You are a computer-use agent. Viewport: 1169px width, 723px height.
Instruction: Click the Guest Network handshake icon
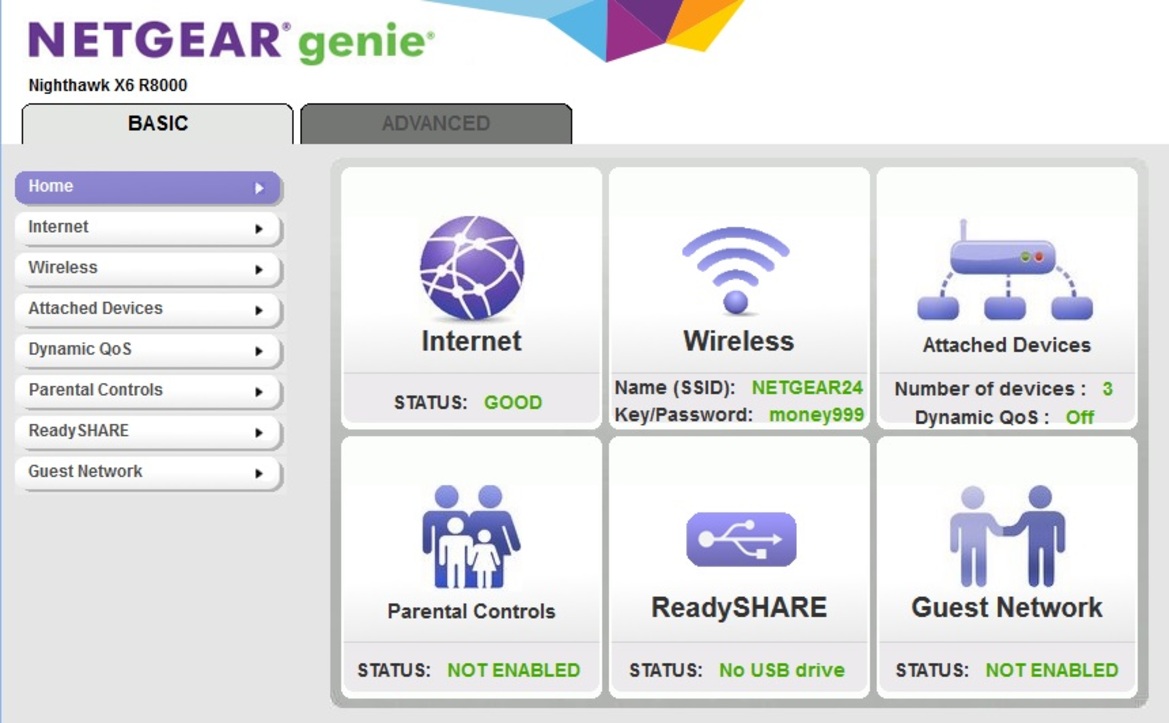click(x=1007, y=535)
